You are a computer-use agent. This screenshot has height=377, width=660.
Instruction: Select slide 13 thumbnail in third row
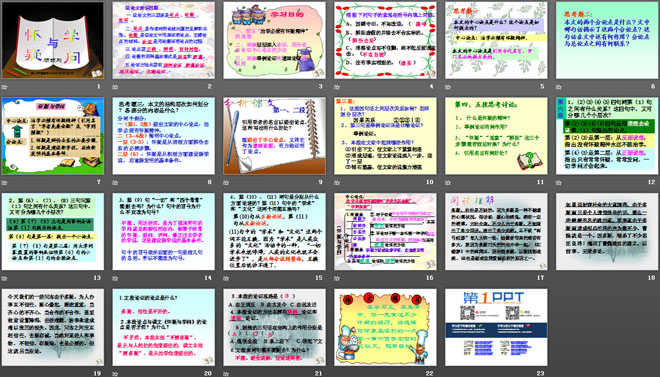click(53, 231)
